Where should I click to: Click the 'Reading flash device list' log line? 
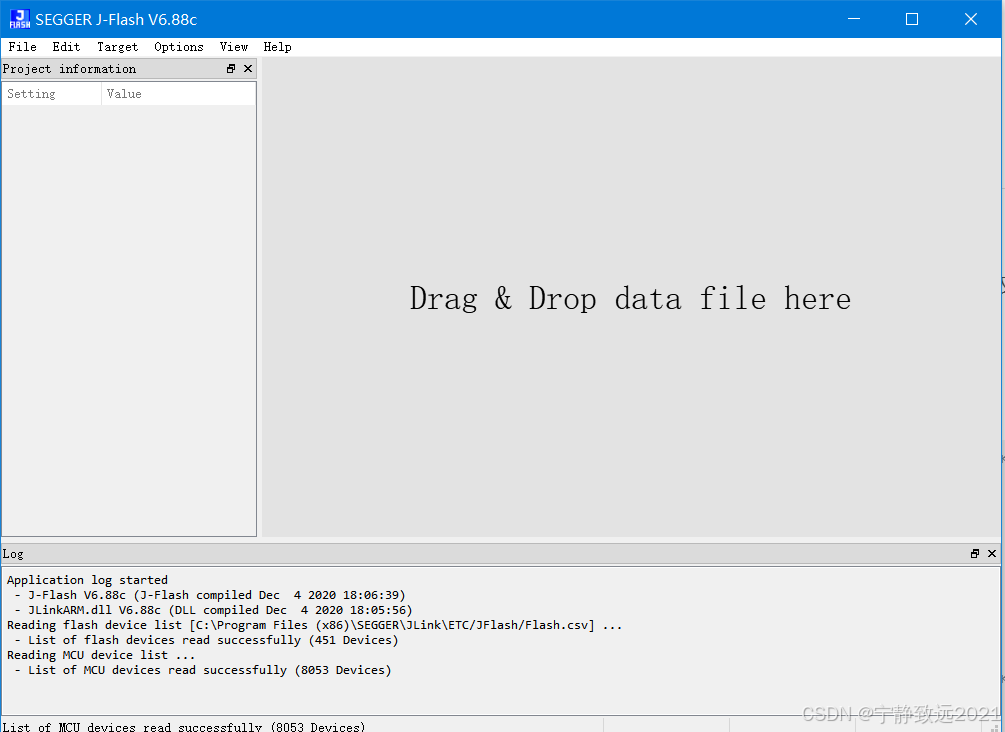click(x=314, y=625)
